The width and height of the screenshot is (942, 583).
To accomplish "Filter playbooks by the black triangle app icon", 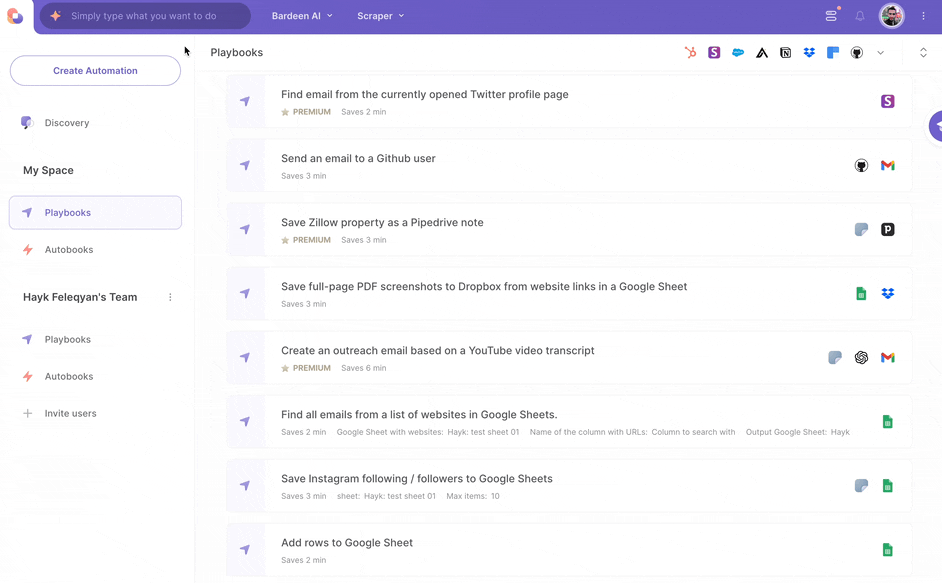I will (762, 53).
